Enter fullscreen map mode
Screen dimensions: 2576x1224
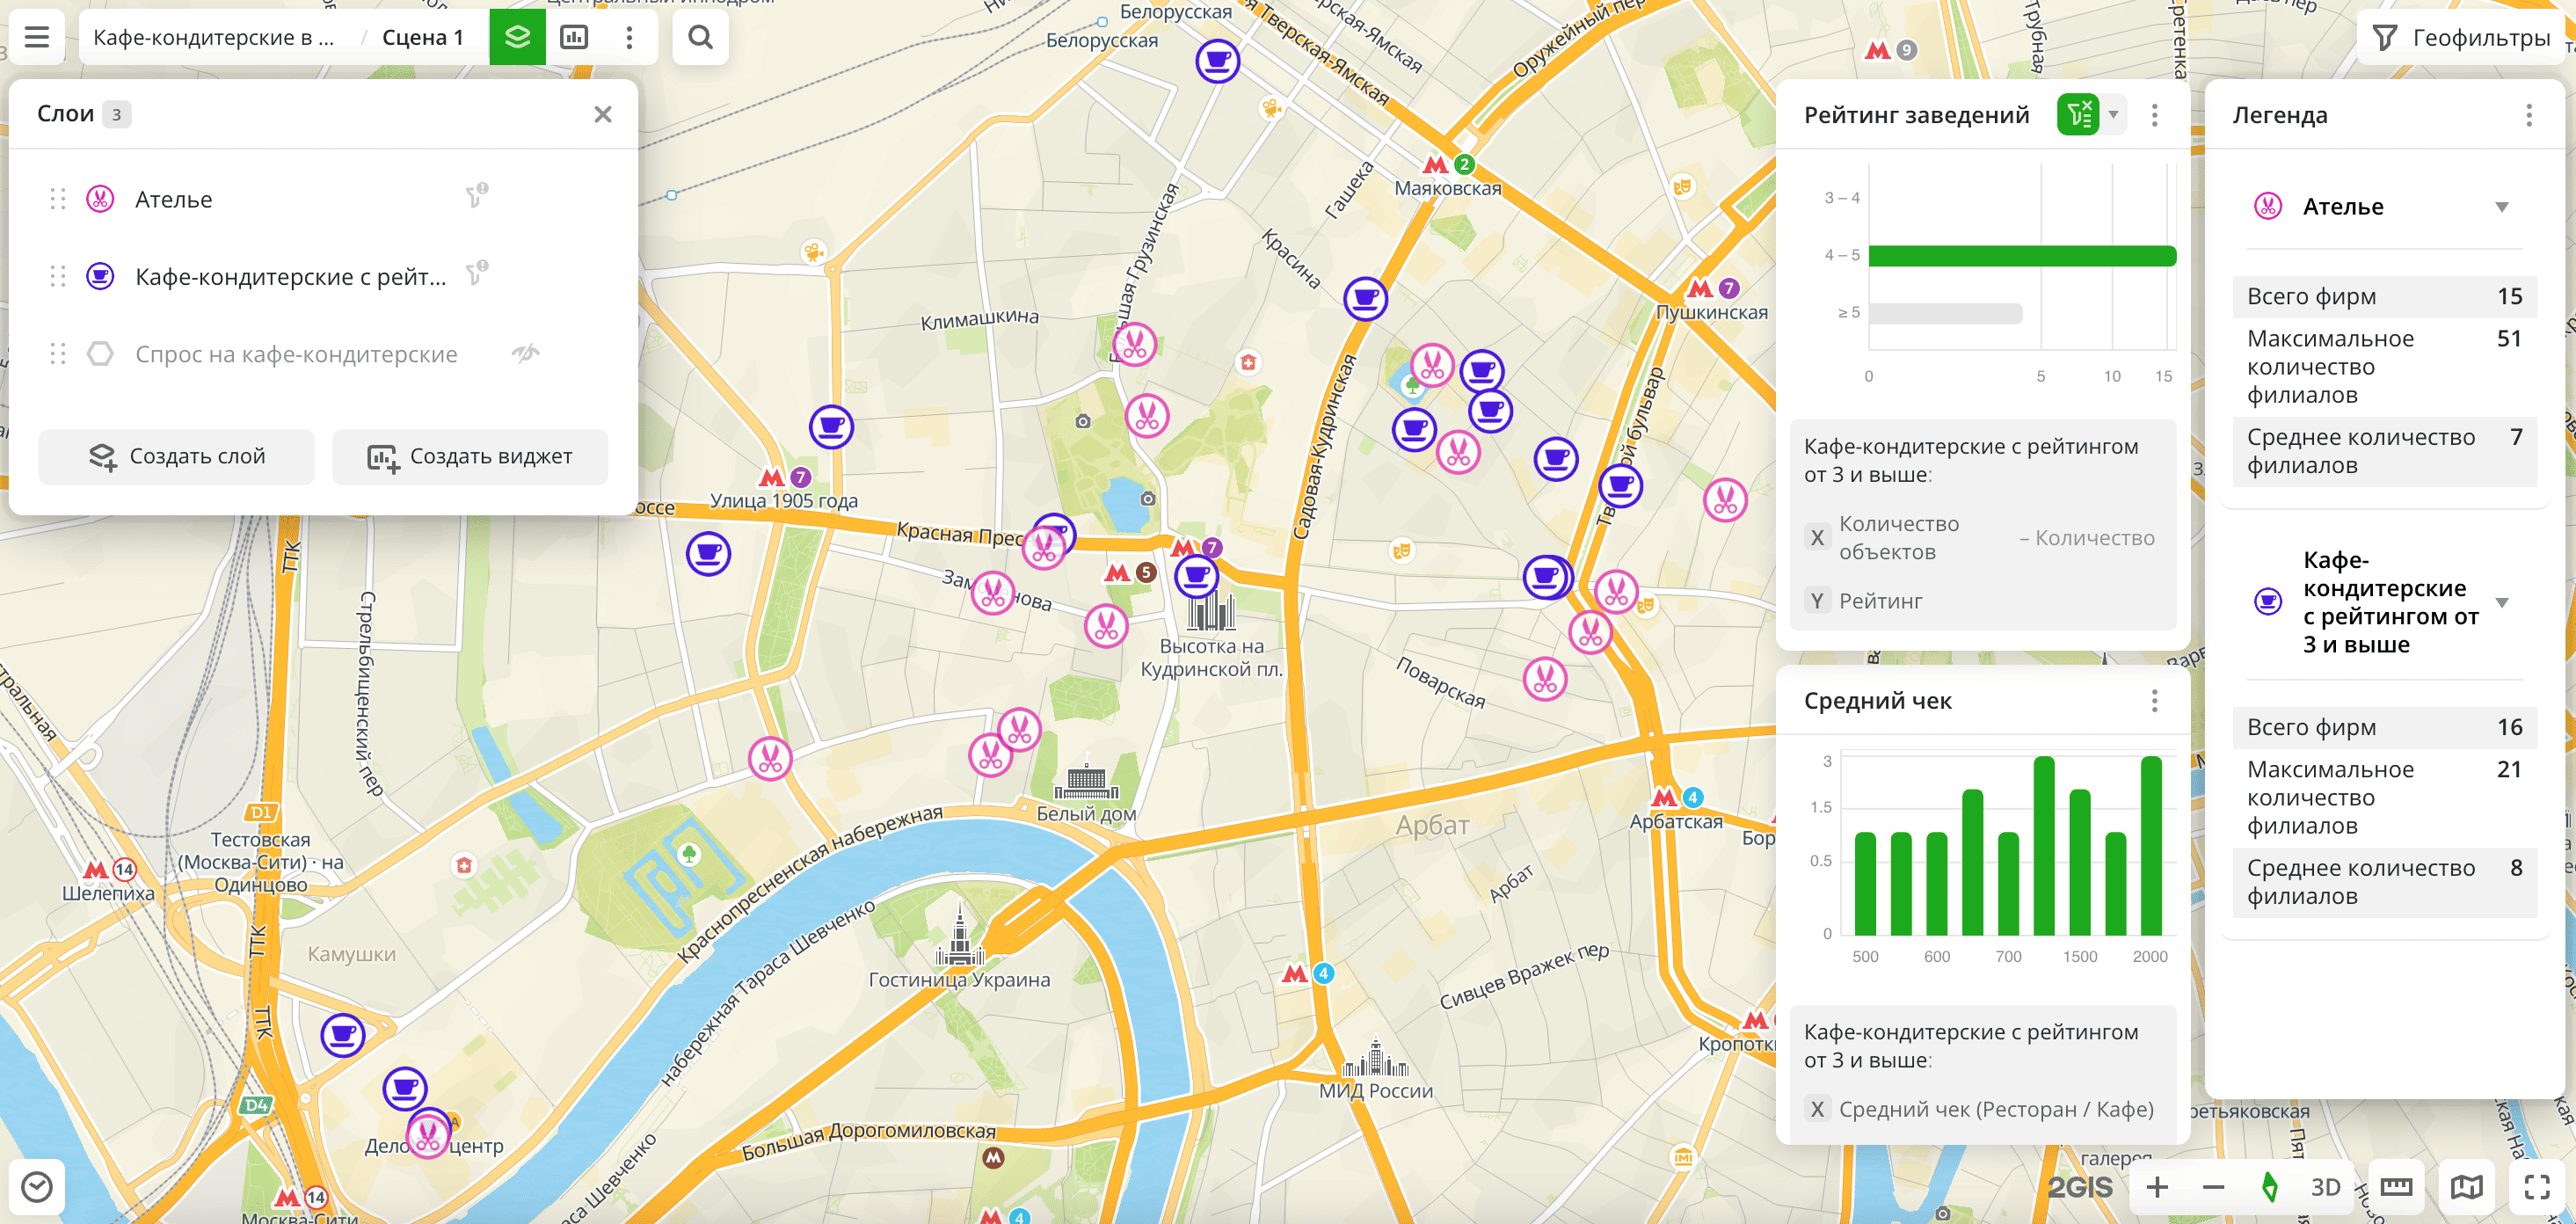click(2536, 1187)
